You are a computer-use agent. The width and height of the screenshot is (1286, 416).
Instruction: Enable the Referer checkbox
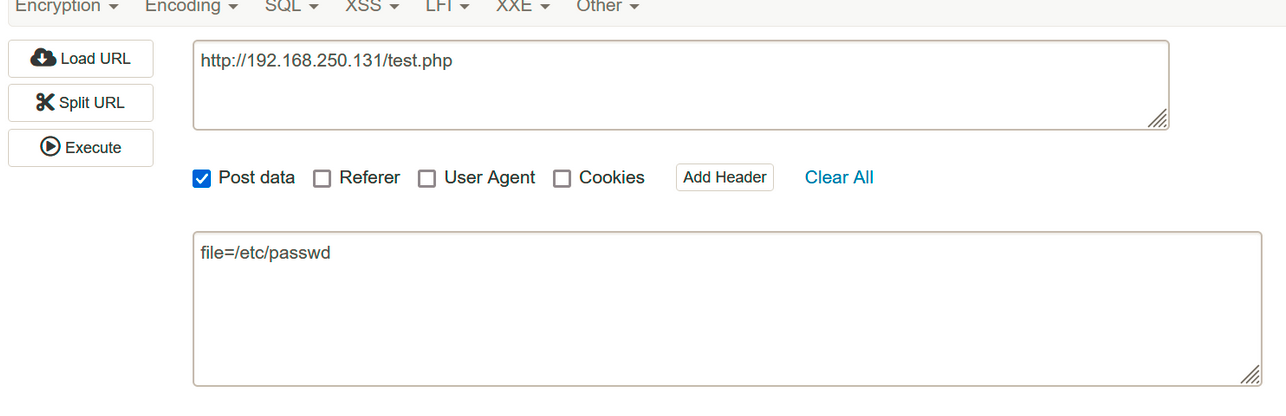click(322, 179)
